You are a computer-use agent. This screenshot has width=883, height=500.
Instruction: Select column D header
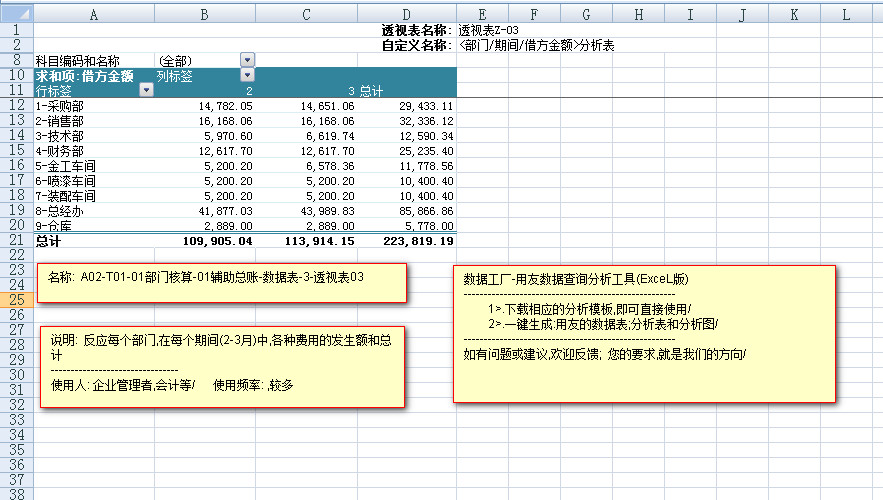tap(406, 15)
